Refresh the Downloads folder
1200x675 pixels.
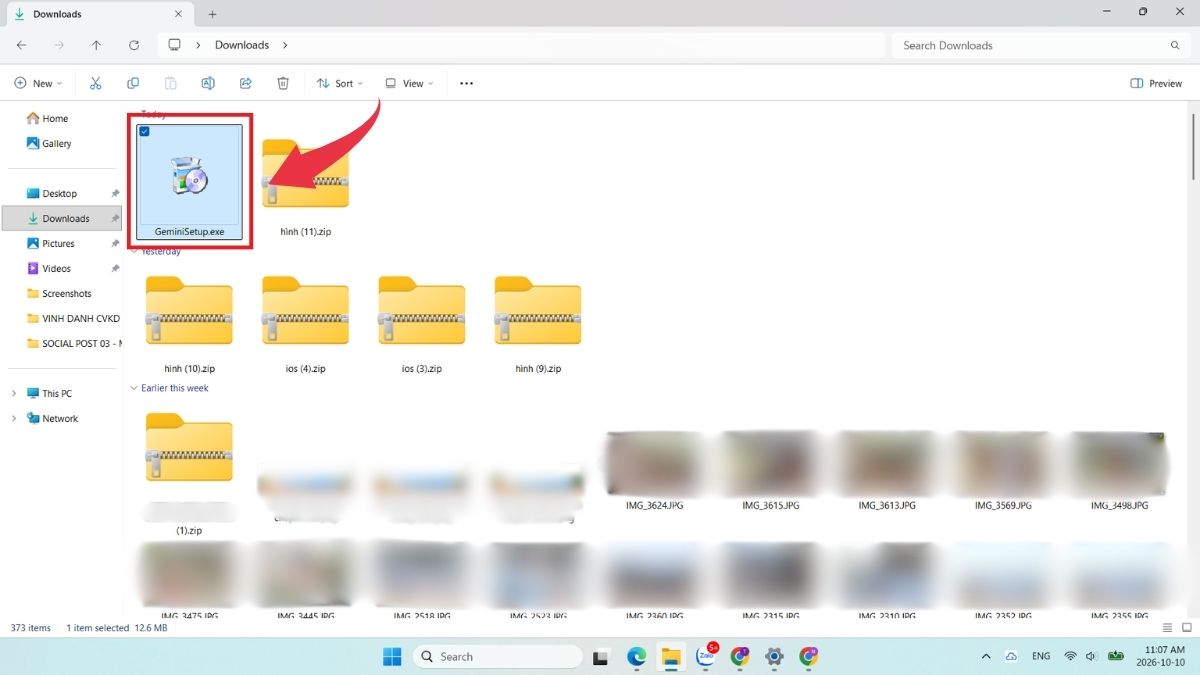point(134,45)
